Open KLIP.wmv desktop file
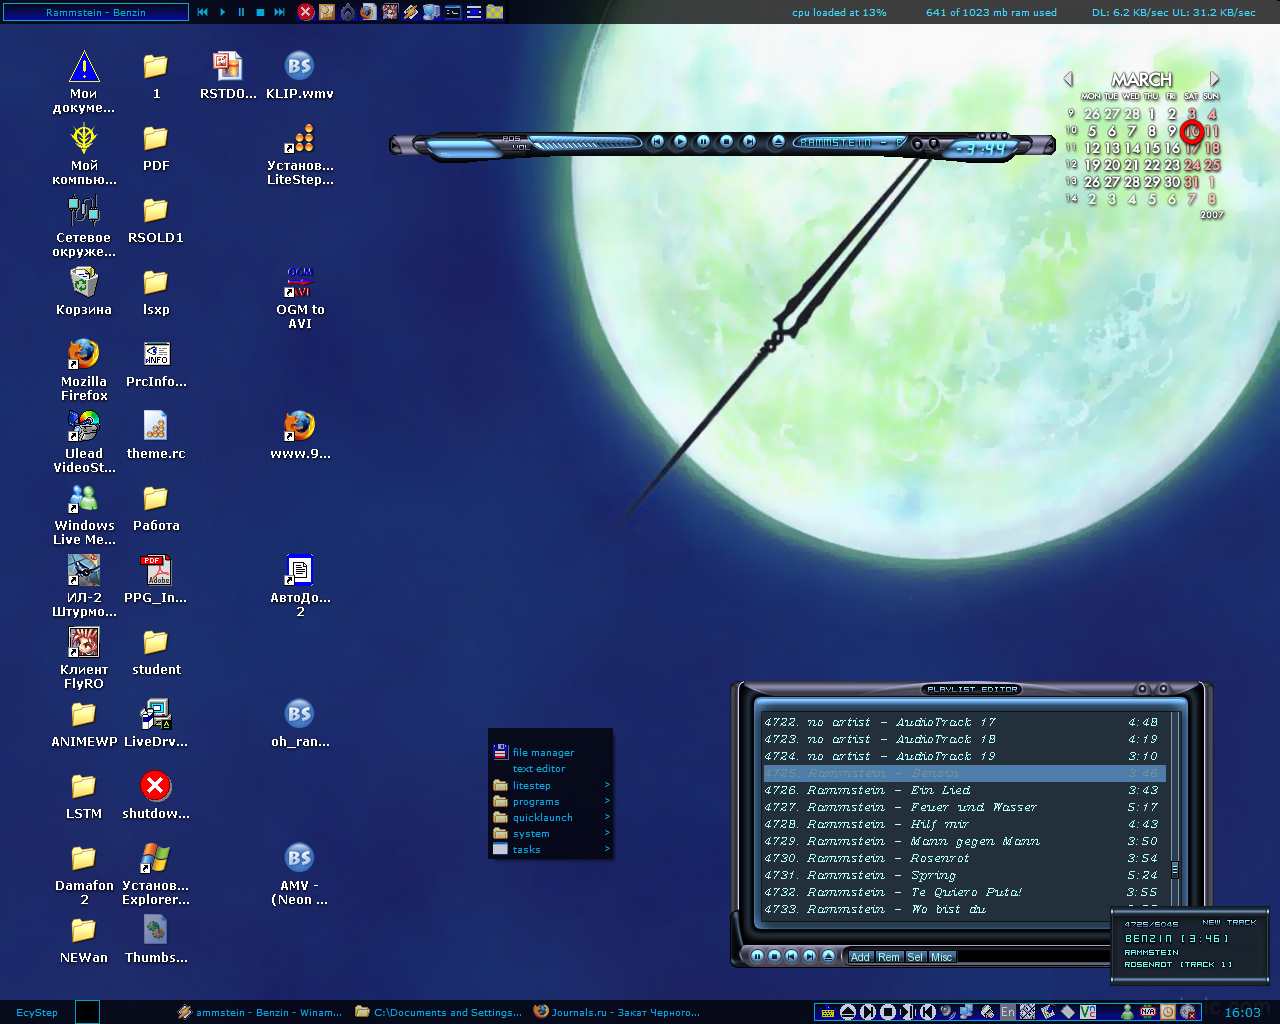 300,76
